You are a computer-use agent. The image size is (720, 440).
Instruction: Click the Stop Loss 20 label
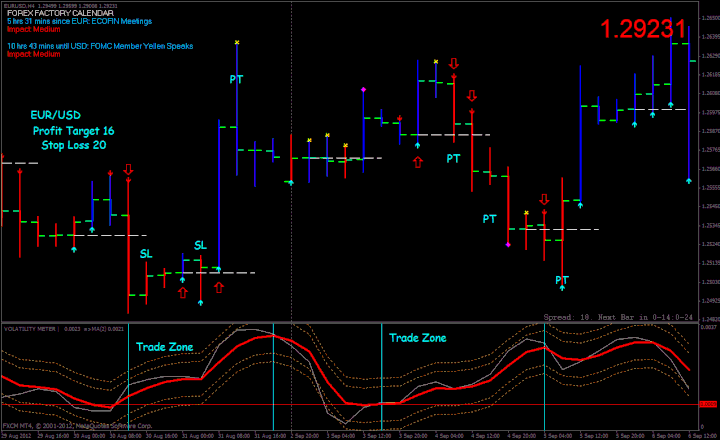[74, 145]
